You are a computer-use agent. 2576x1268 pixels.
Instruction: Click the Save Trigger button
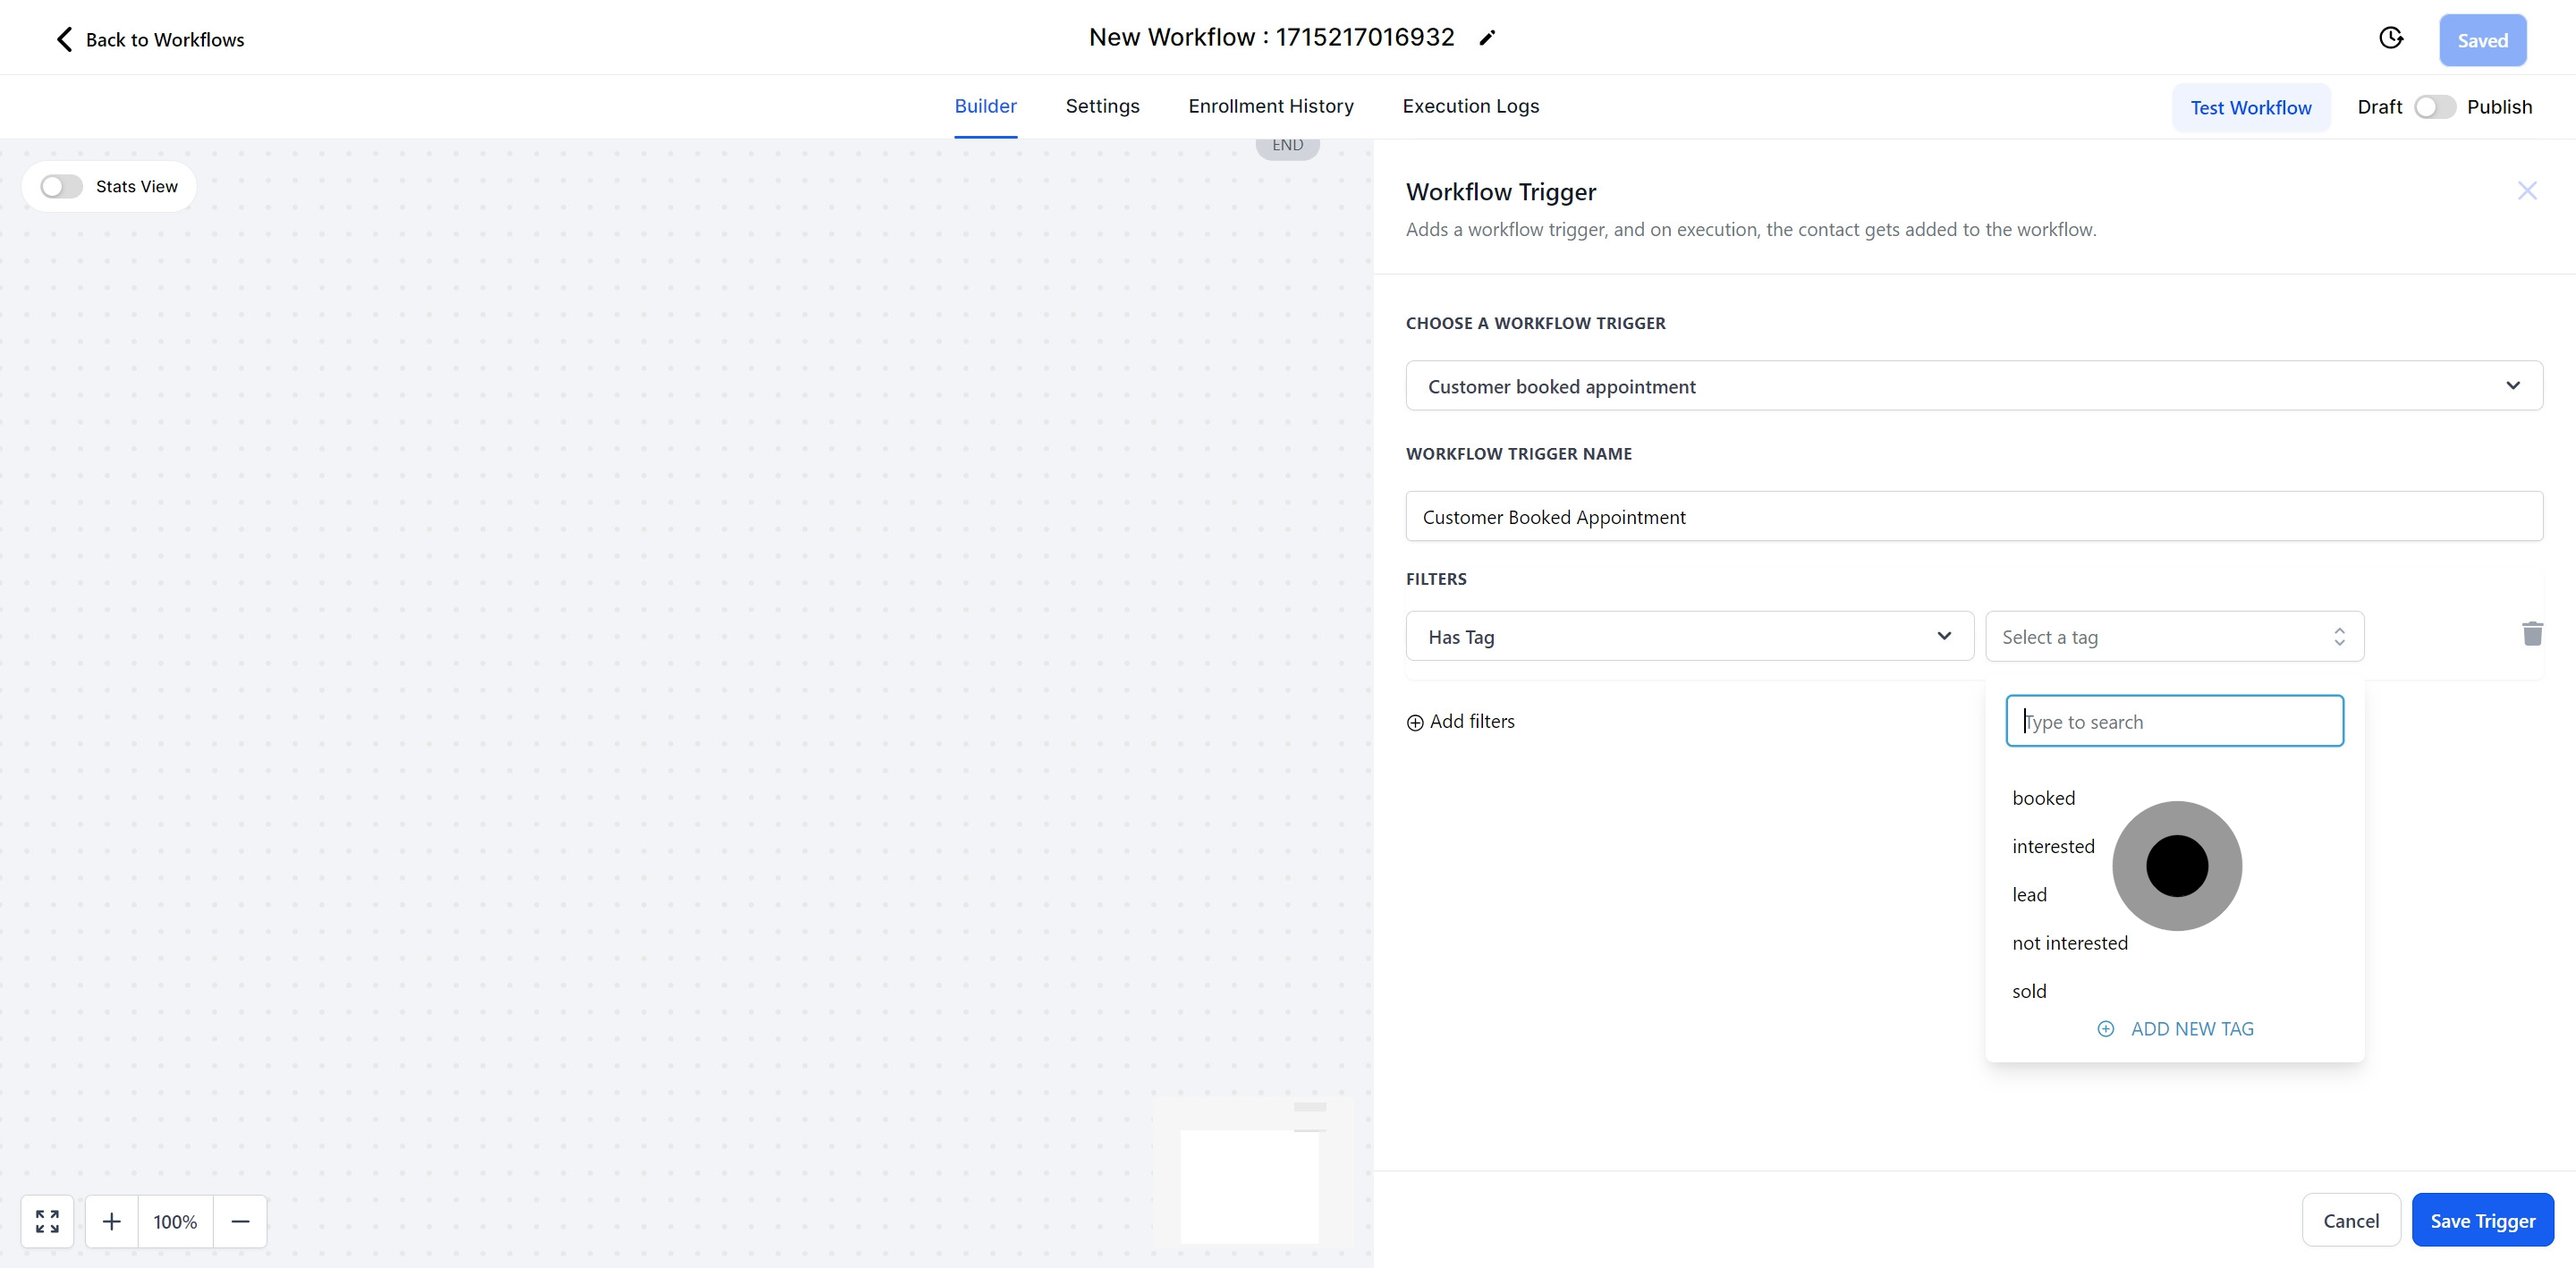(x=2482, y=1220)
